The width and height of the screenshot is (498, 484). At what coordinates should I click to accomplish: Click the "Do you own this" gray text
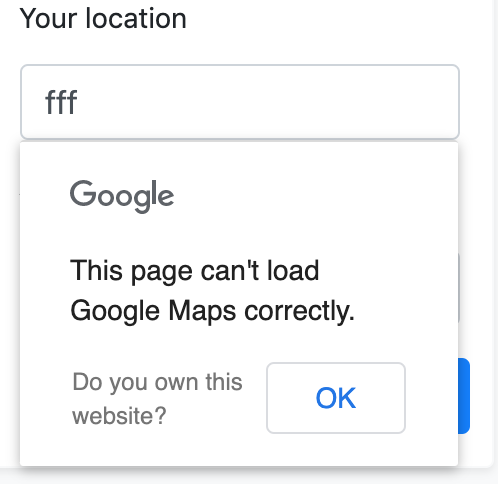click(157, 382)
